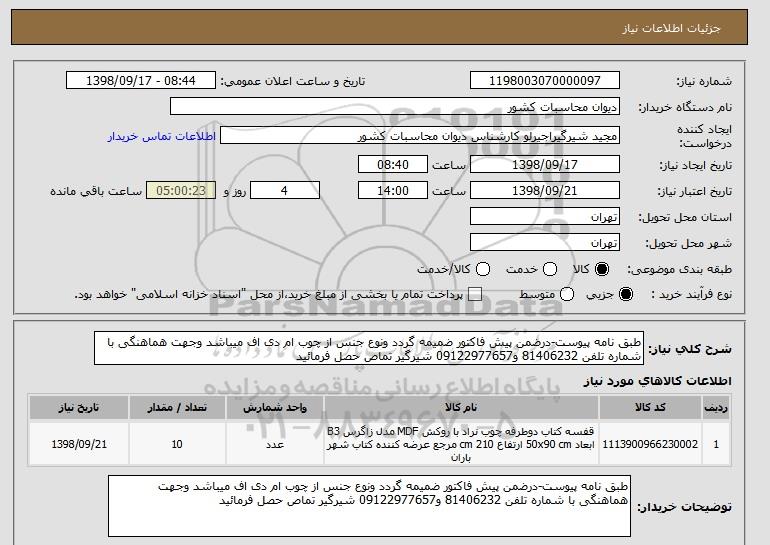Image resolution: width=770 pixels, height=545 pixels.
Task: Click the نام کالا column header
Action: (x=461, y=408)
